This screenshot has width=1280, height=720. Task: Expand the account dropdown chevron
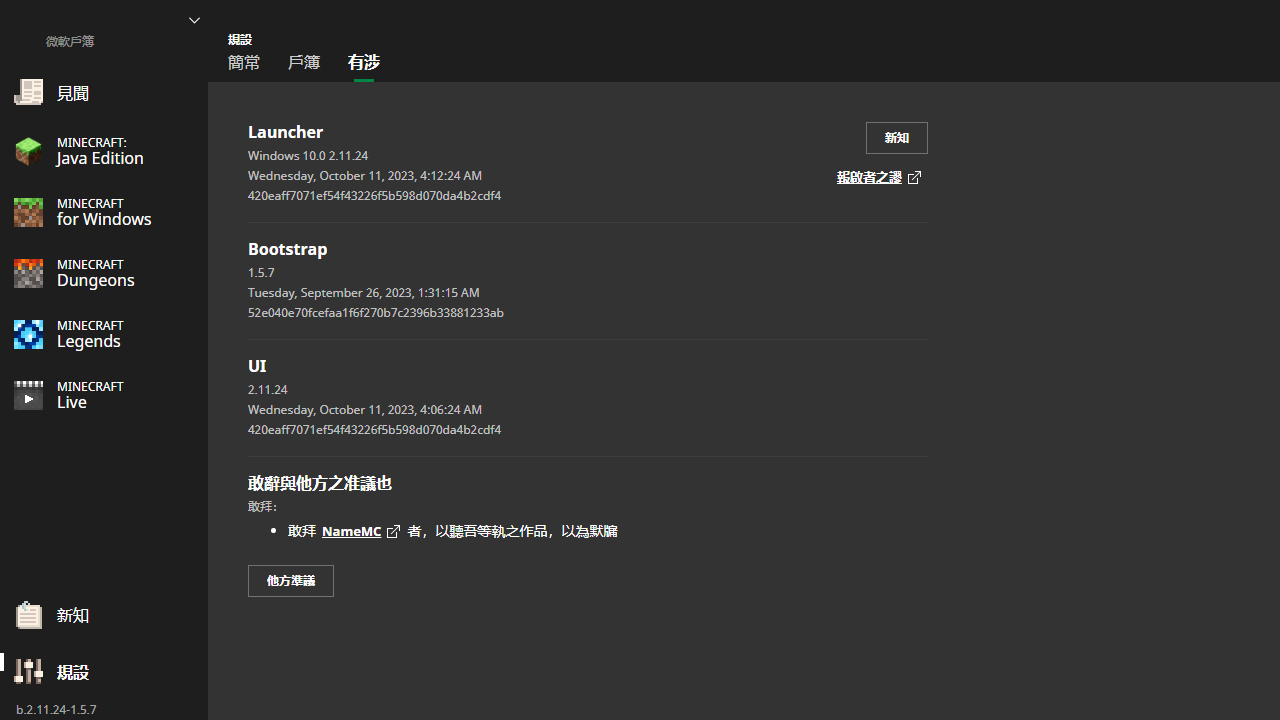(x=194, y=20)
